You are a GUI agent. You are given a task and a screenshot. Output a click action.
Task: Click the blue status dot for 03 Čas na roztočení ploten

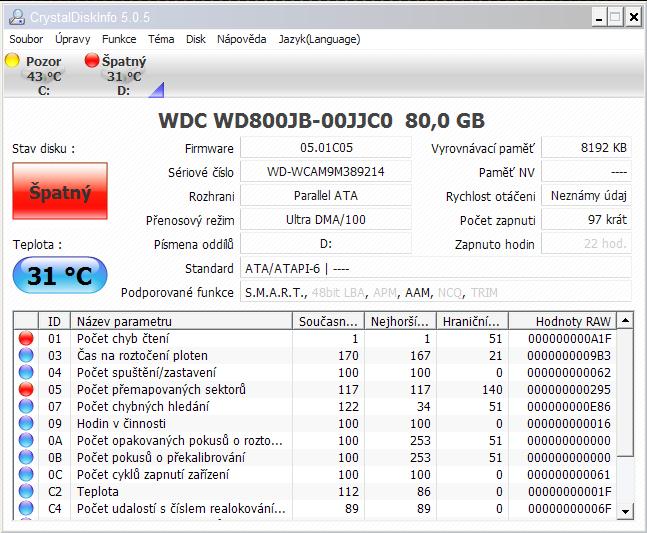[26, 355]
